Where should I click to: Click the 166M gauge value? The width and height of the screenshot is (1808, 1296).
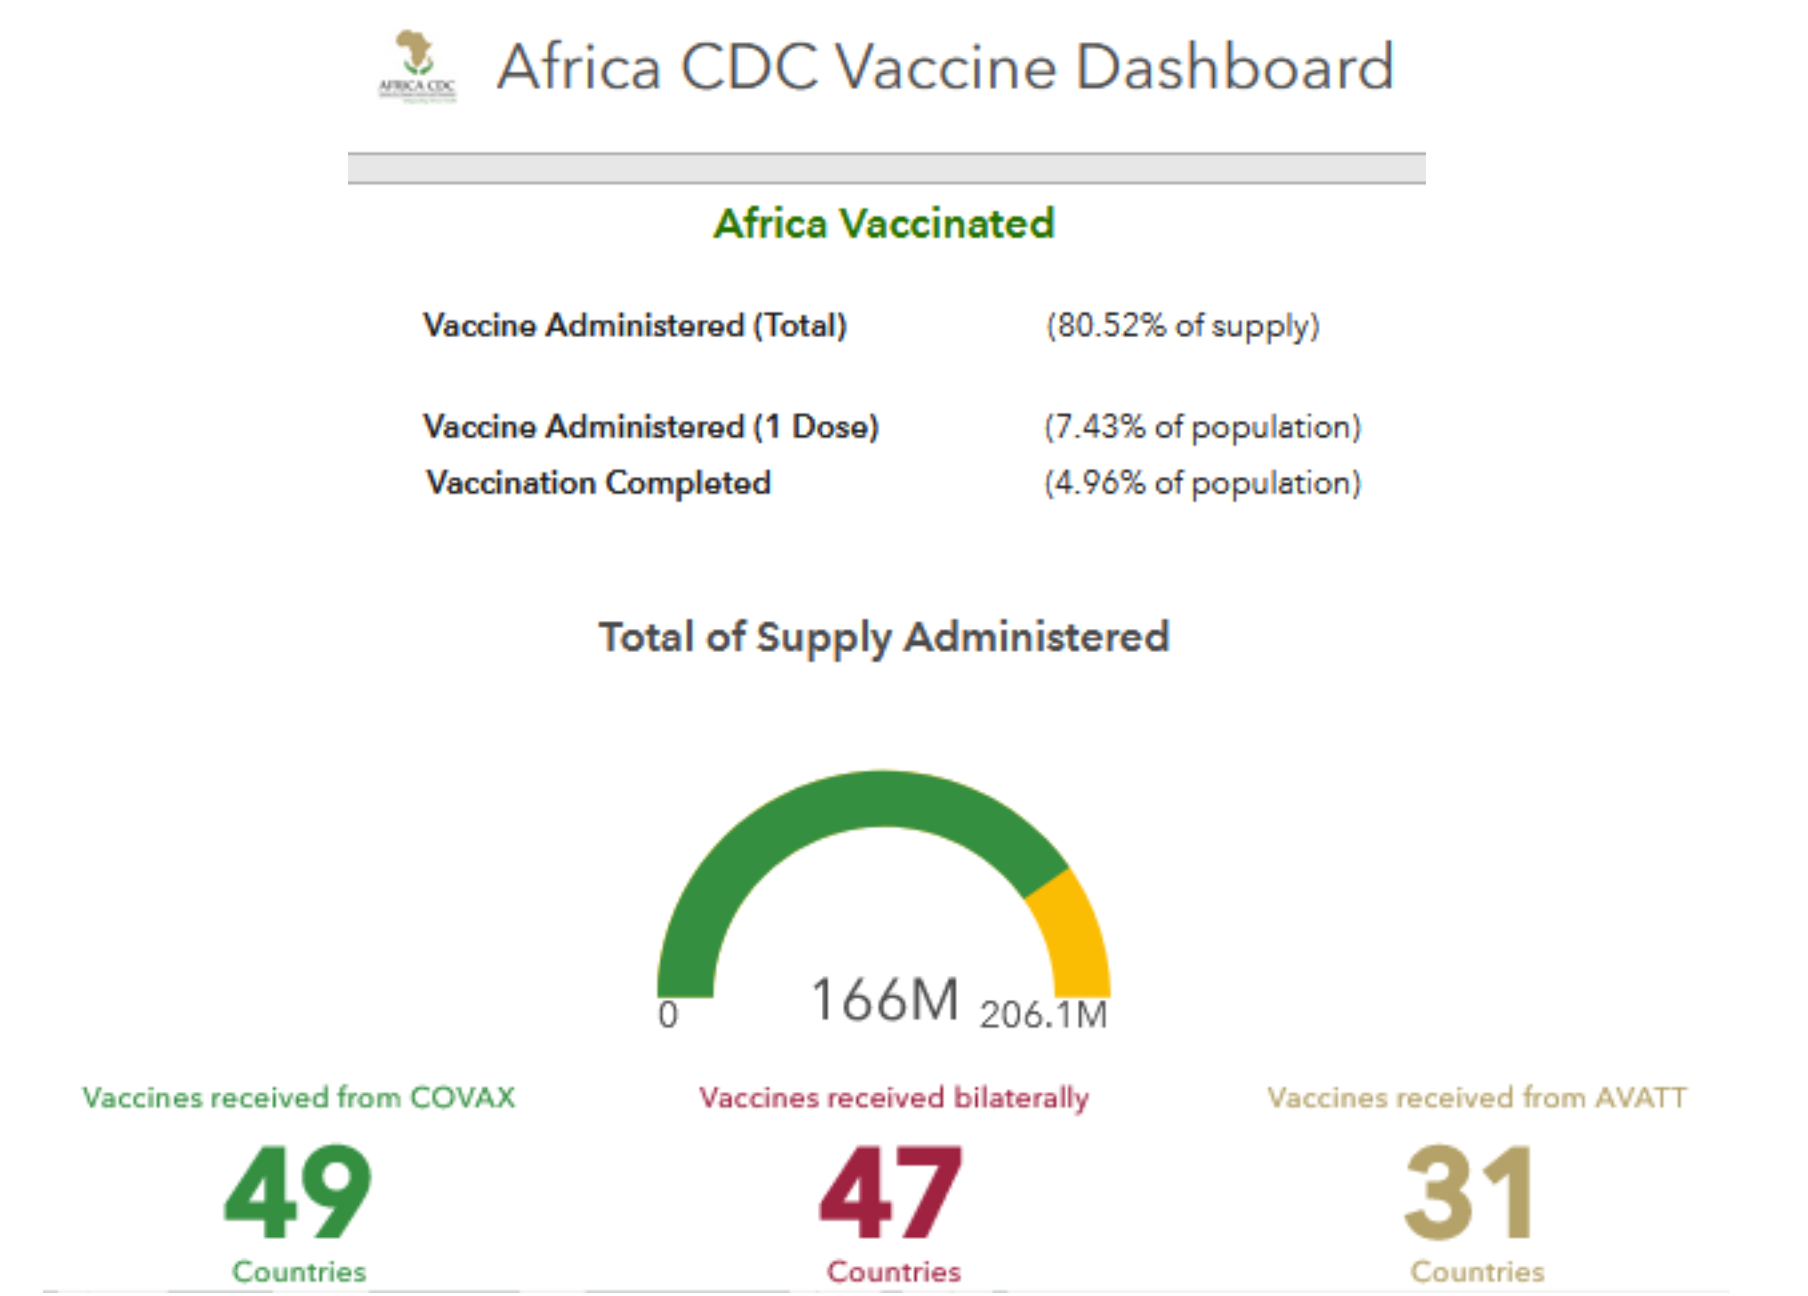point(884,999)
